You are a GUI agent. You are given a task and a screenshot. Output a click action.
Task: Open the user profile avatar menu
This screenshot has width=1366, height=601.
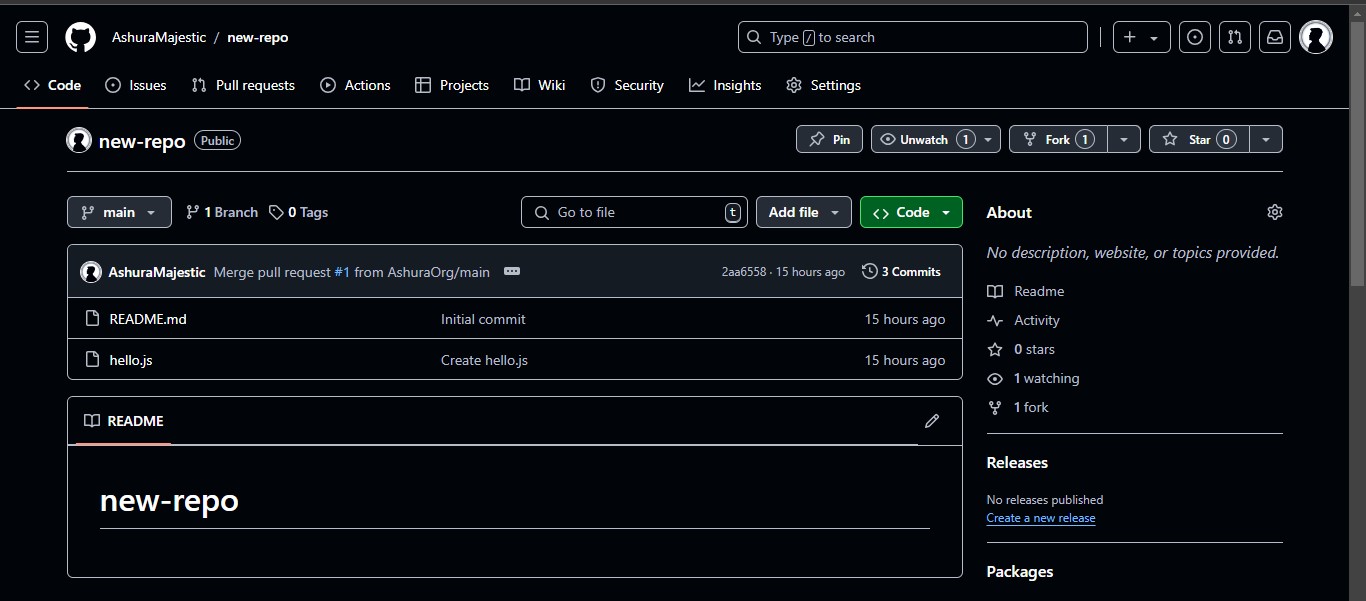(x=1316, y=37)
